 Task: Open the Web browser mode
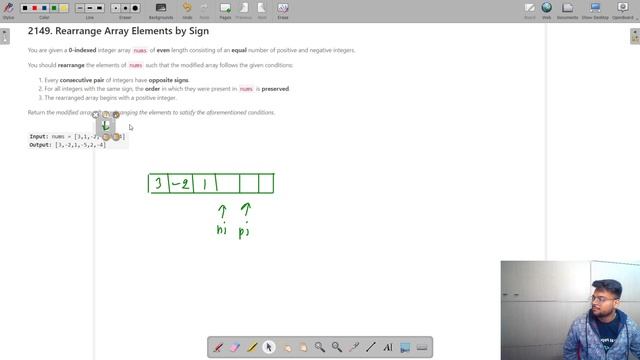[547, 10]
